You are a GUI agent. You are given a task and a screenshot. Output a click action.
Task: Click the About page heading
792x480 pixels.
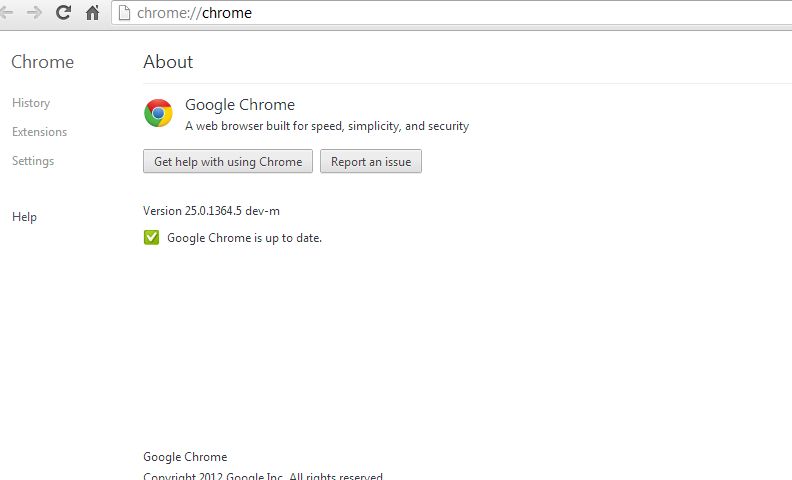pos(168,62)
